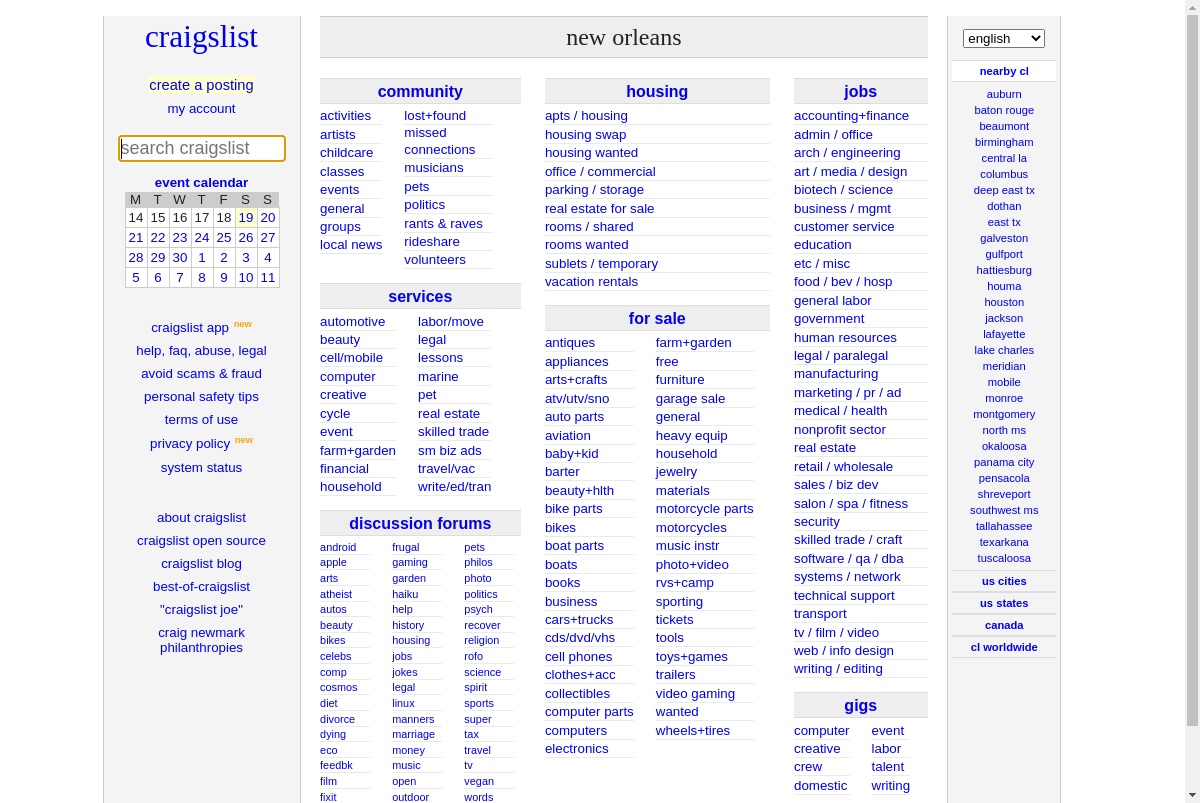Open the event calendar link
The height and width of the screenshot is (803, 1200).
tap(201, 182)
